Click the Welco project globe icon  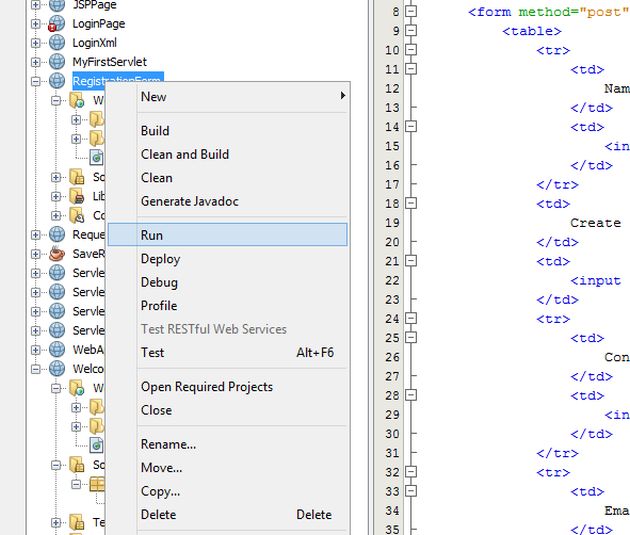pos(57,368)
